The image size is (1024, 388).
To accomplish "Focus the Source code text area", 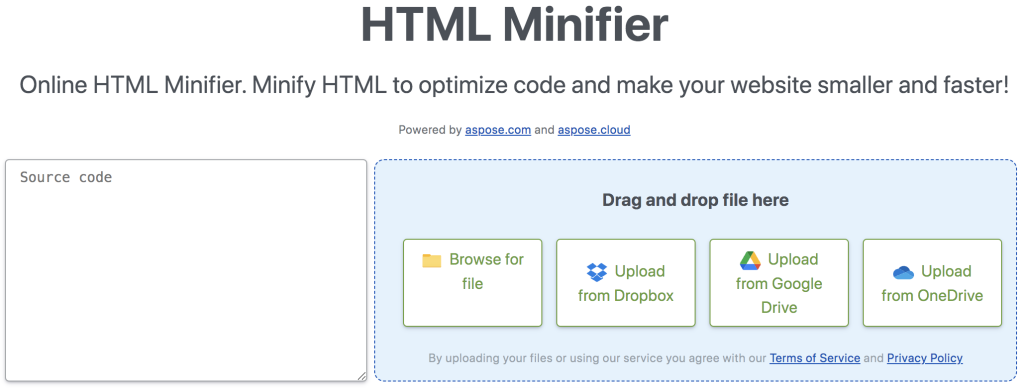I will tap(186, 270).
